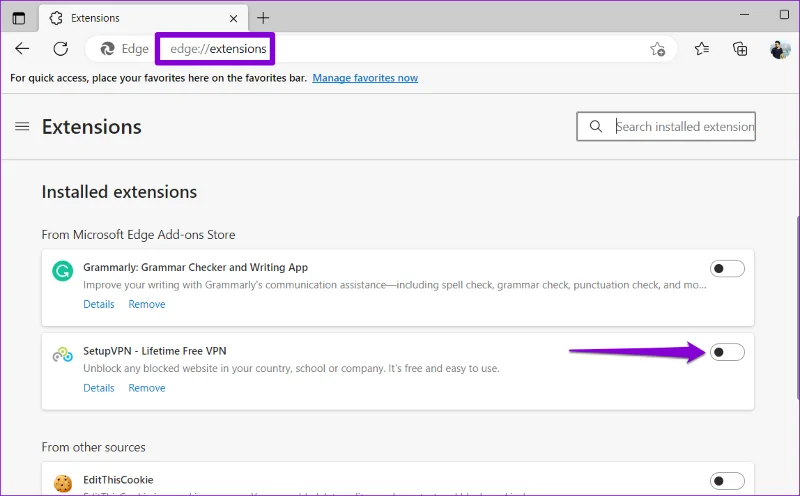Enable the EditThisCookie extension toggle
Image resolution: width=800 pixels, height=496 pixels.
pos(727,481)
